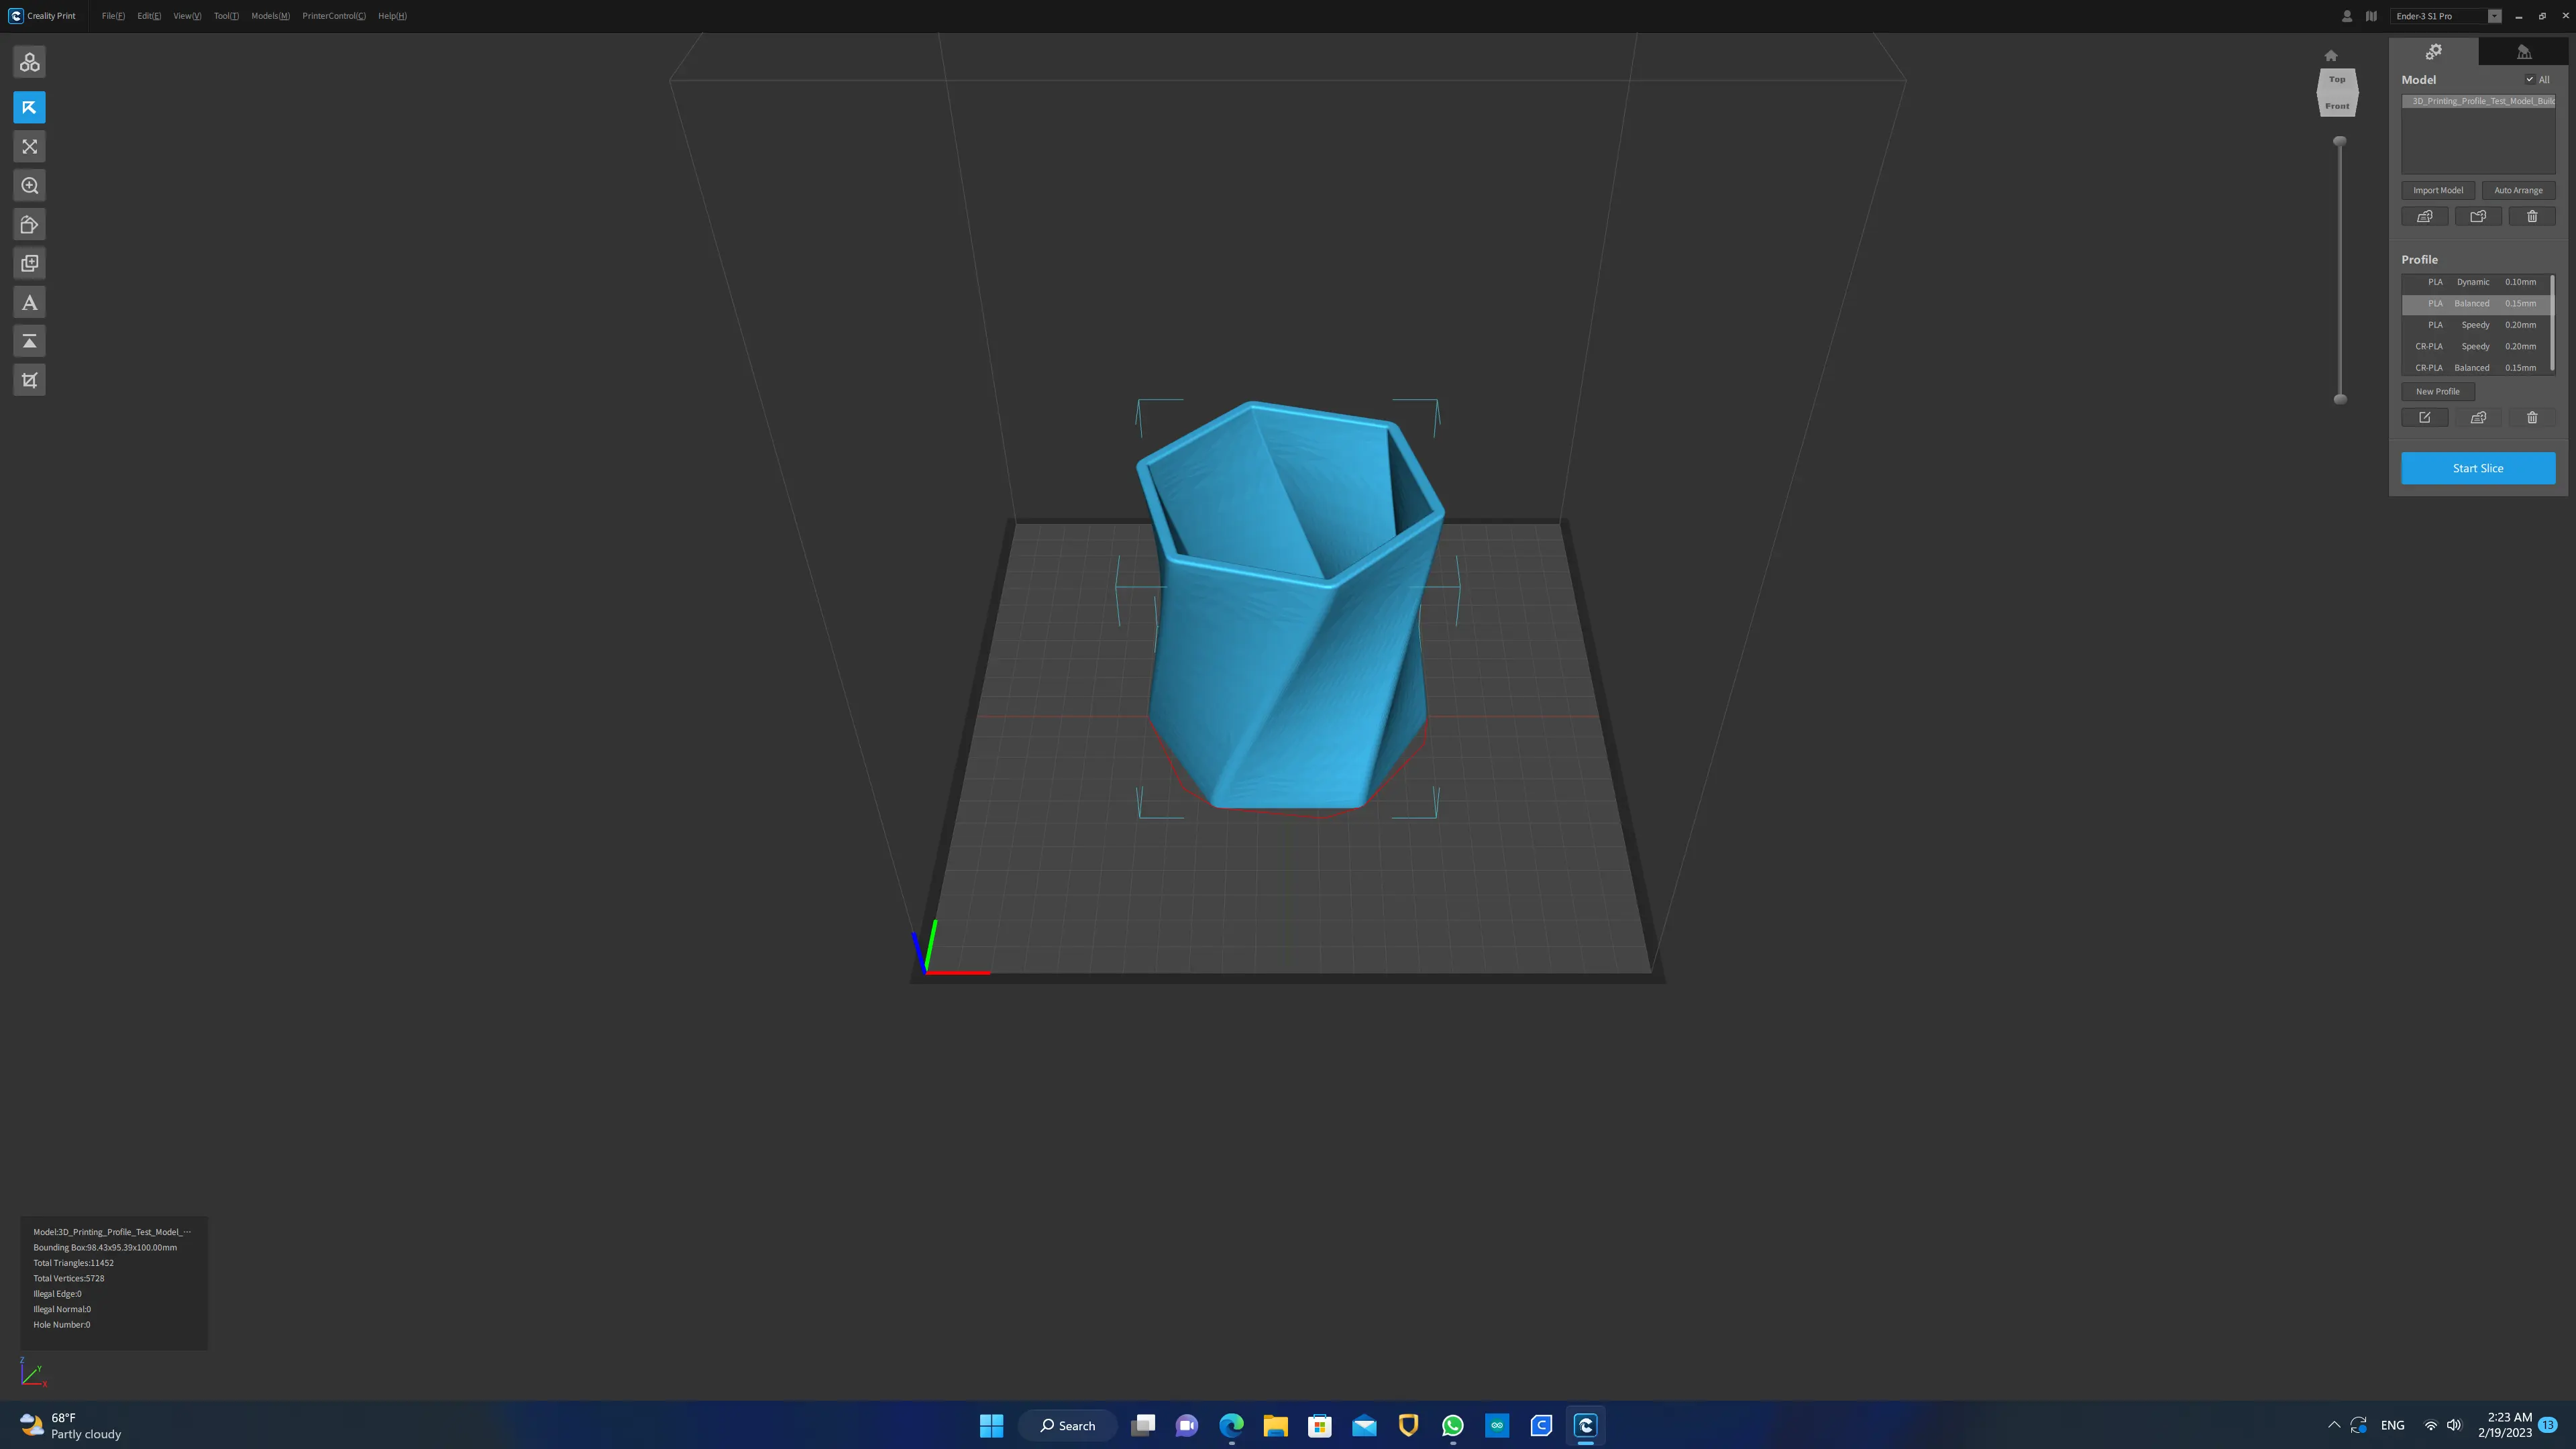
Task: Select the letter A text tool
Action: pos(29,303)
